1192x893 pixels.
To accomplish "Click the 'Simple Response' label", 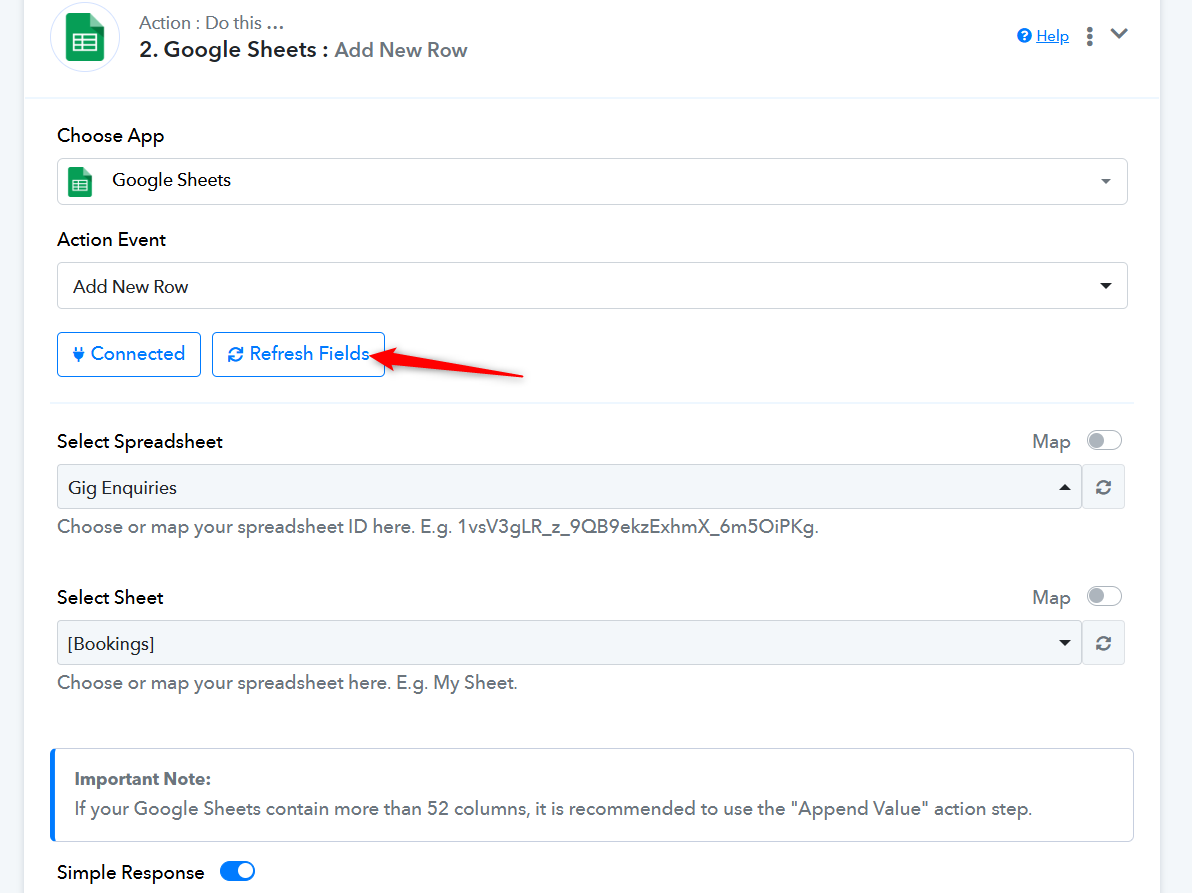I will click(131, 872).
